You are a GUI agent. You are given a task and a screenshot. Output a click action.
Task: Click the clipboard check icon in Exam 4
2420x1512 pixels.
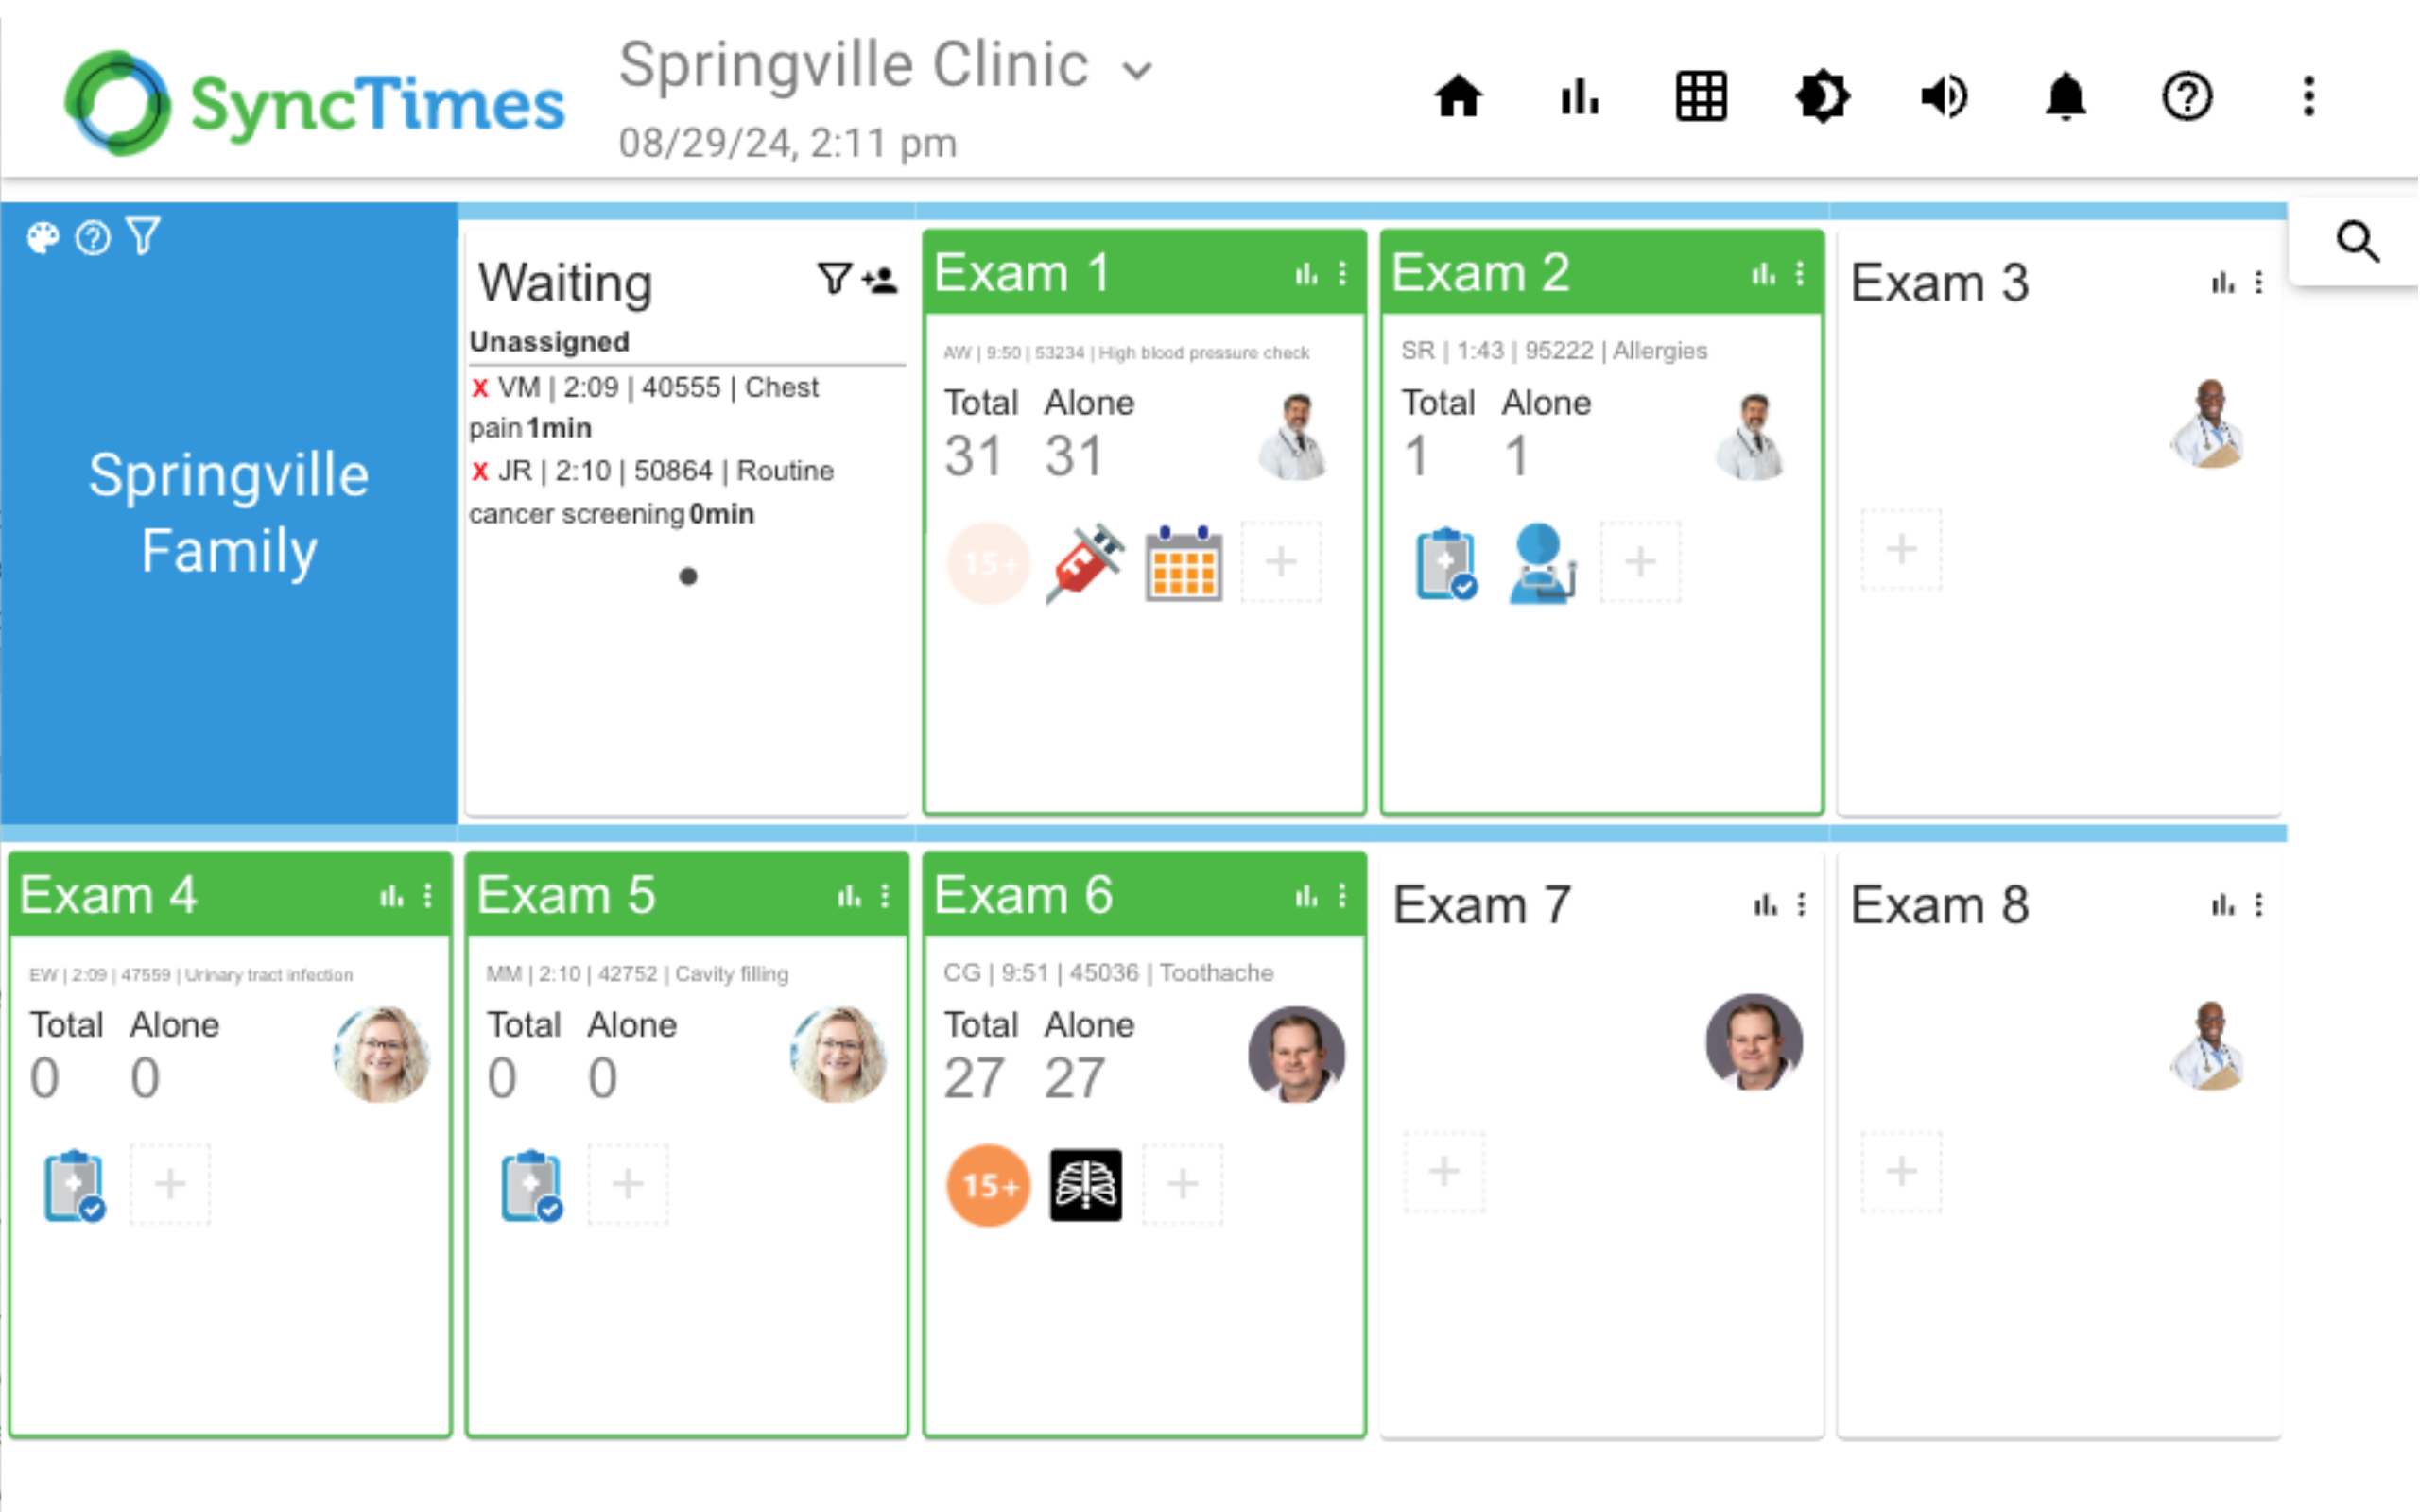point(75,1186)
